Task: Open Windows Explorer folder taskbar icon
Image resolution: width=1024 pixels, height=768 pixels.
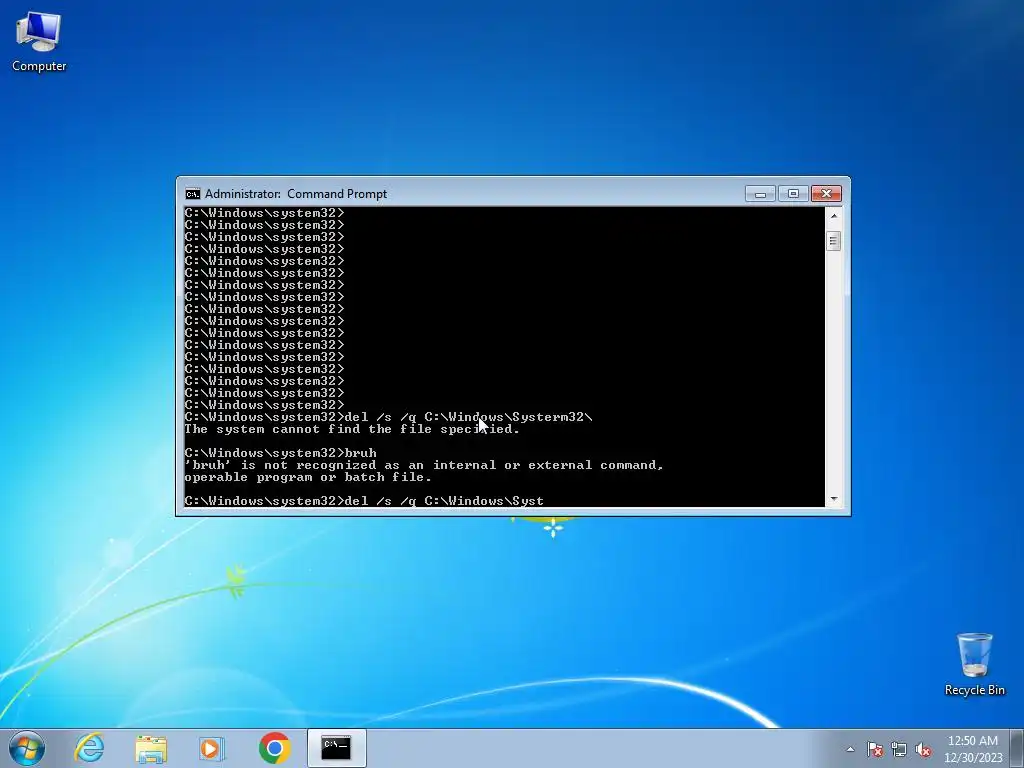Action: point(151,748)
